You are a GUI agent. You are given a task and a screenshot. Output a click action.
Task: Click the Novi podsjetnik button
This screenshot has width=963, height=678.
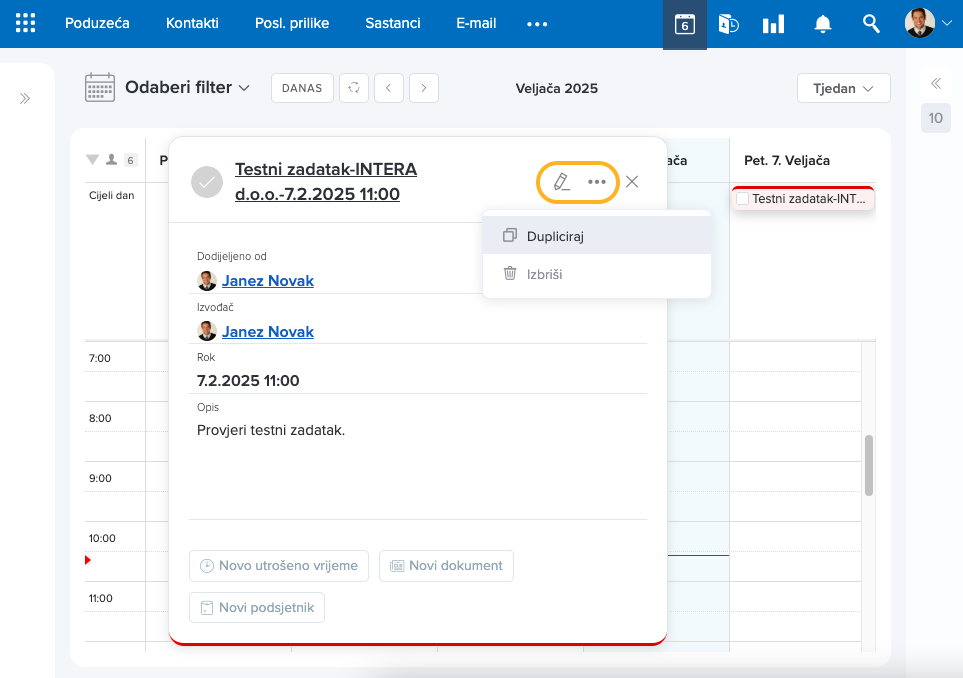257,607
